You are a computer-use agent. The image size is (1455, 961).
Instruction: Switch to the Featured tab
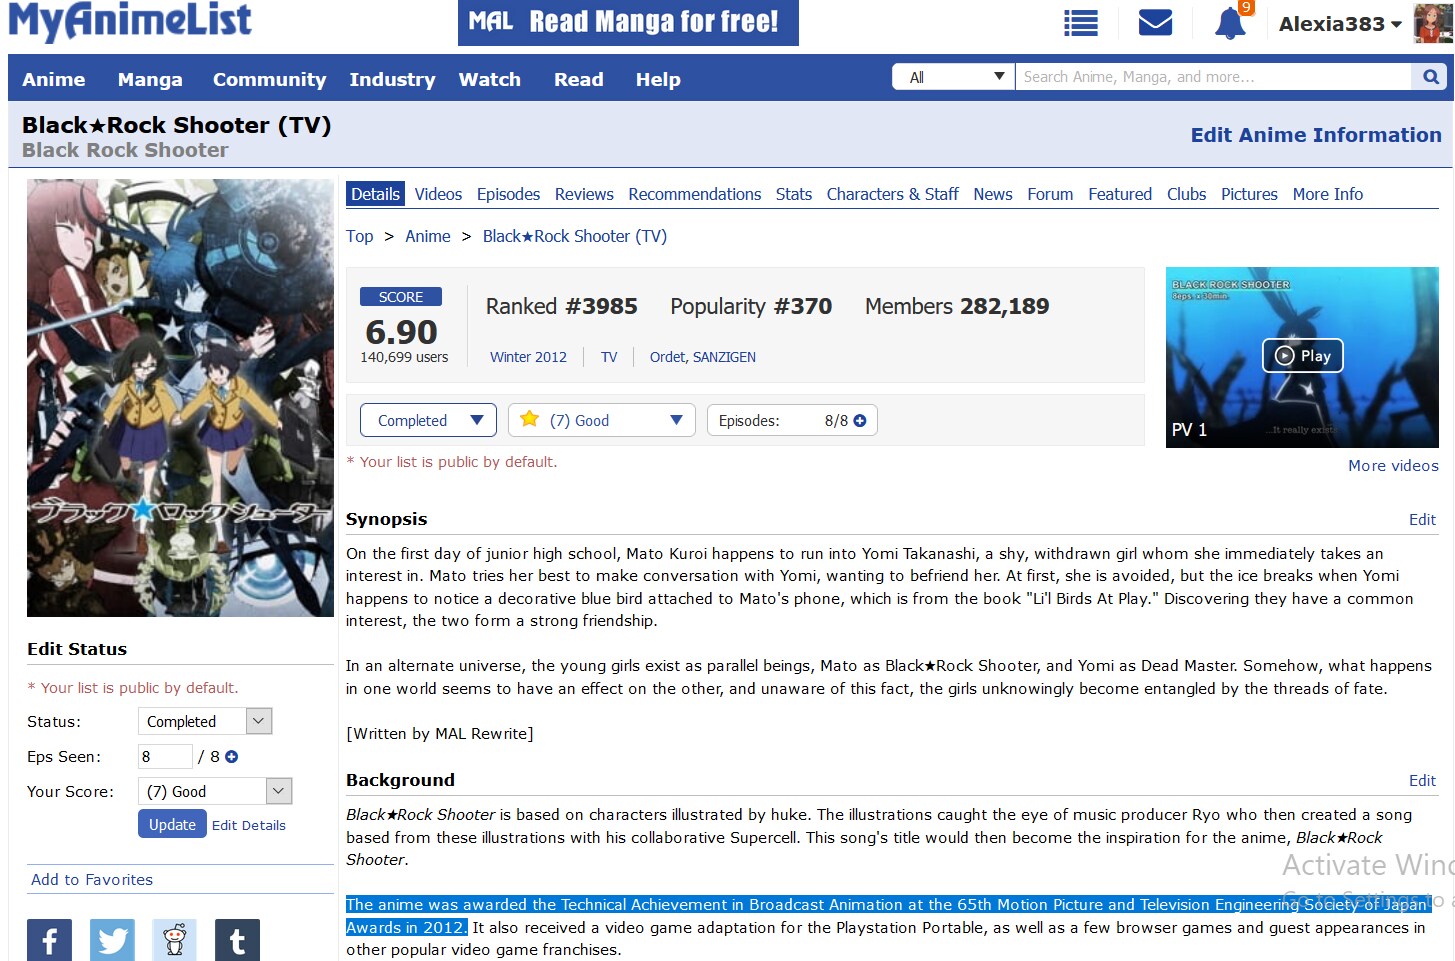[1120, 194]
